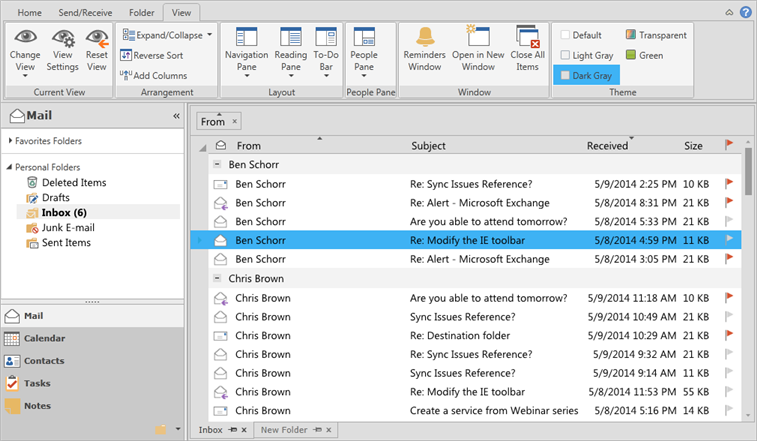This screenshot has height=441, width=757.
Task: Choose the Green theme color swatch
Action: [x=631, y=55]
